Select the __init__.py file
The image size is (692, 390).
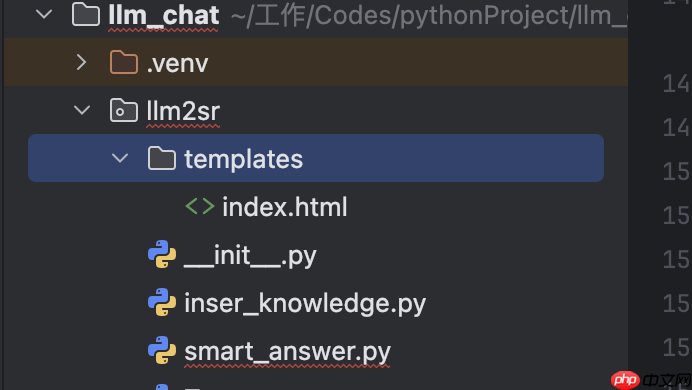tap(250, 255)
